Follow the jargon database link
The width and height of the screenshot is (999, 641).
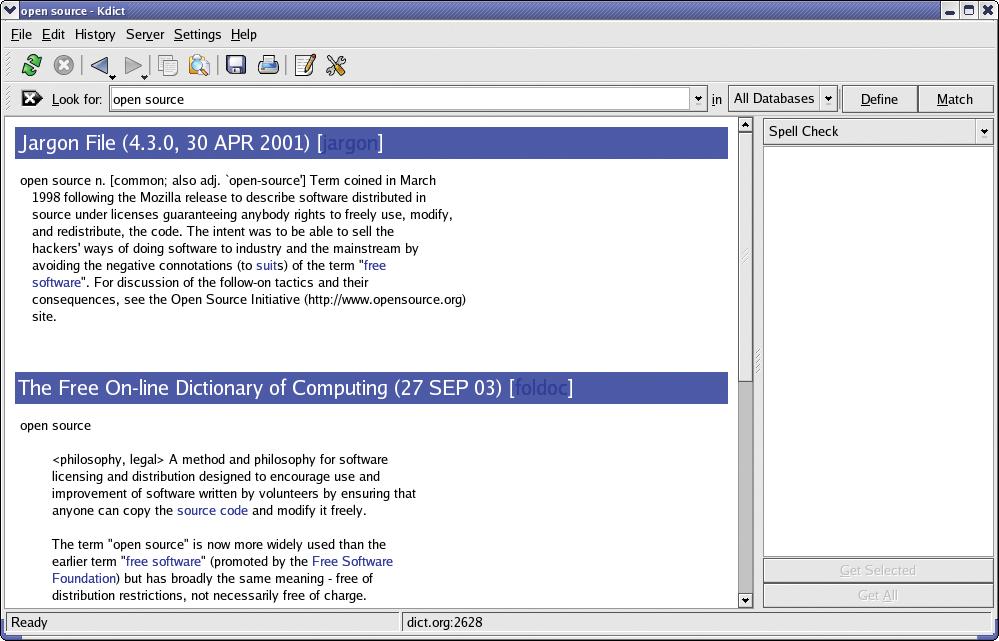[350, 143]
